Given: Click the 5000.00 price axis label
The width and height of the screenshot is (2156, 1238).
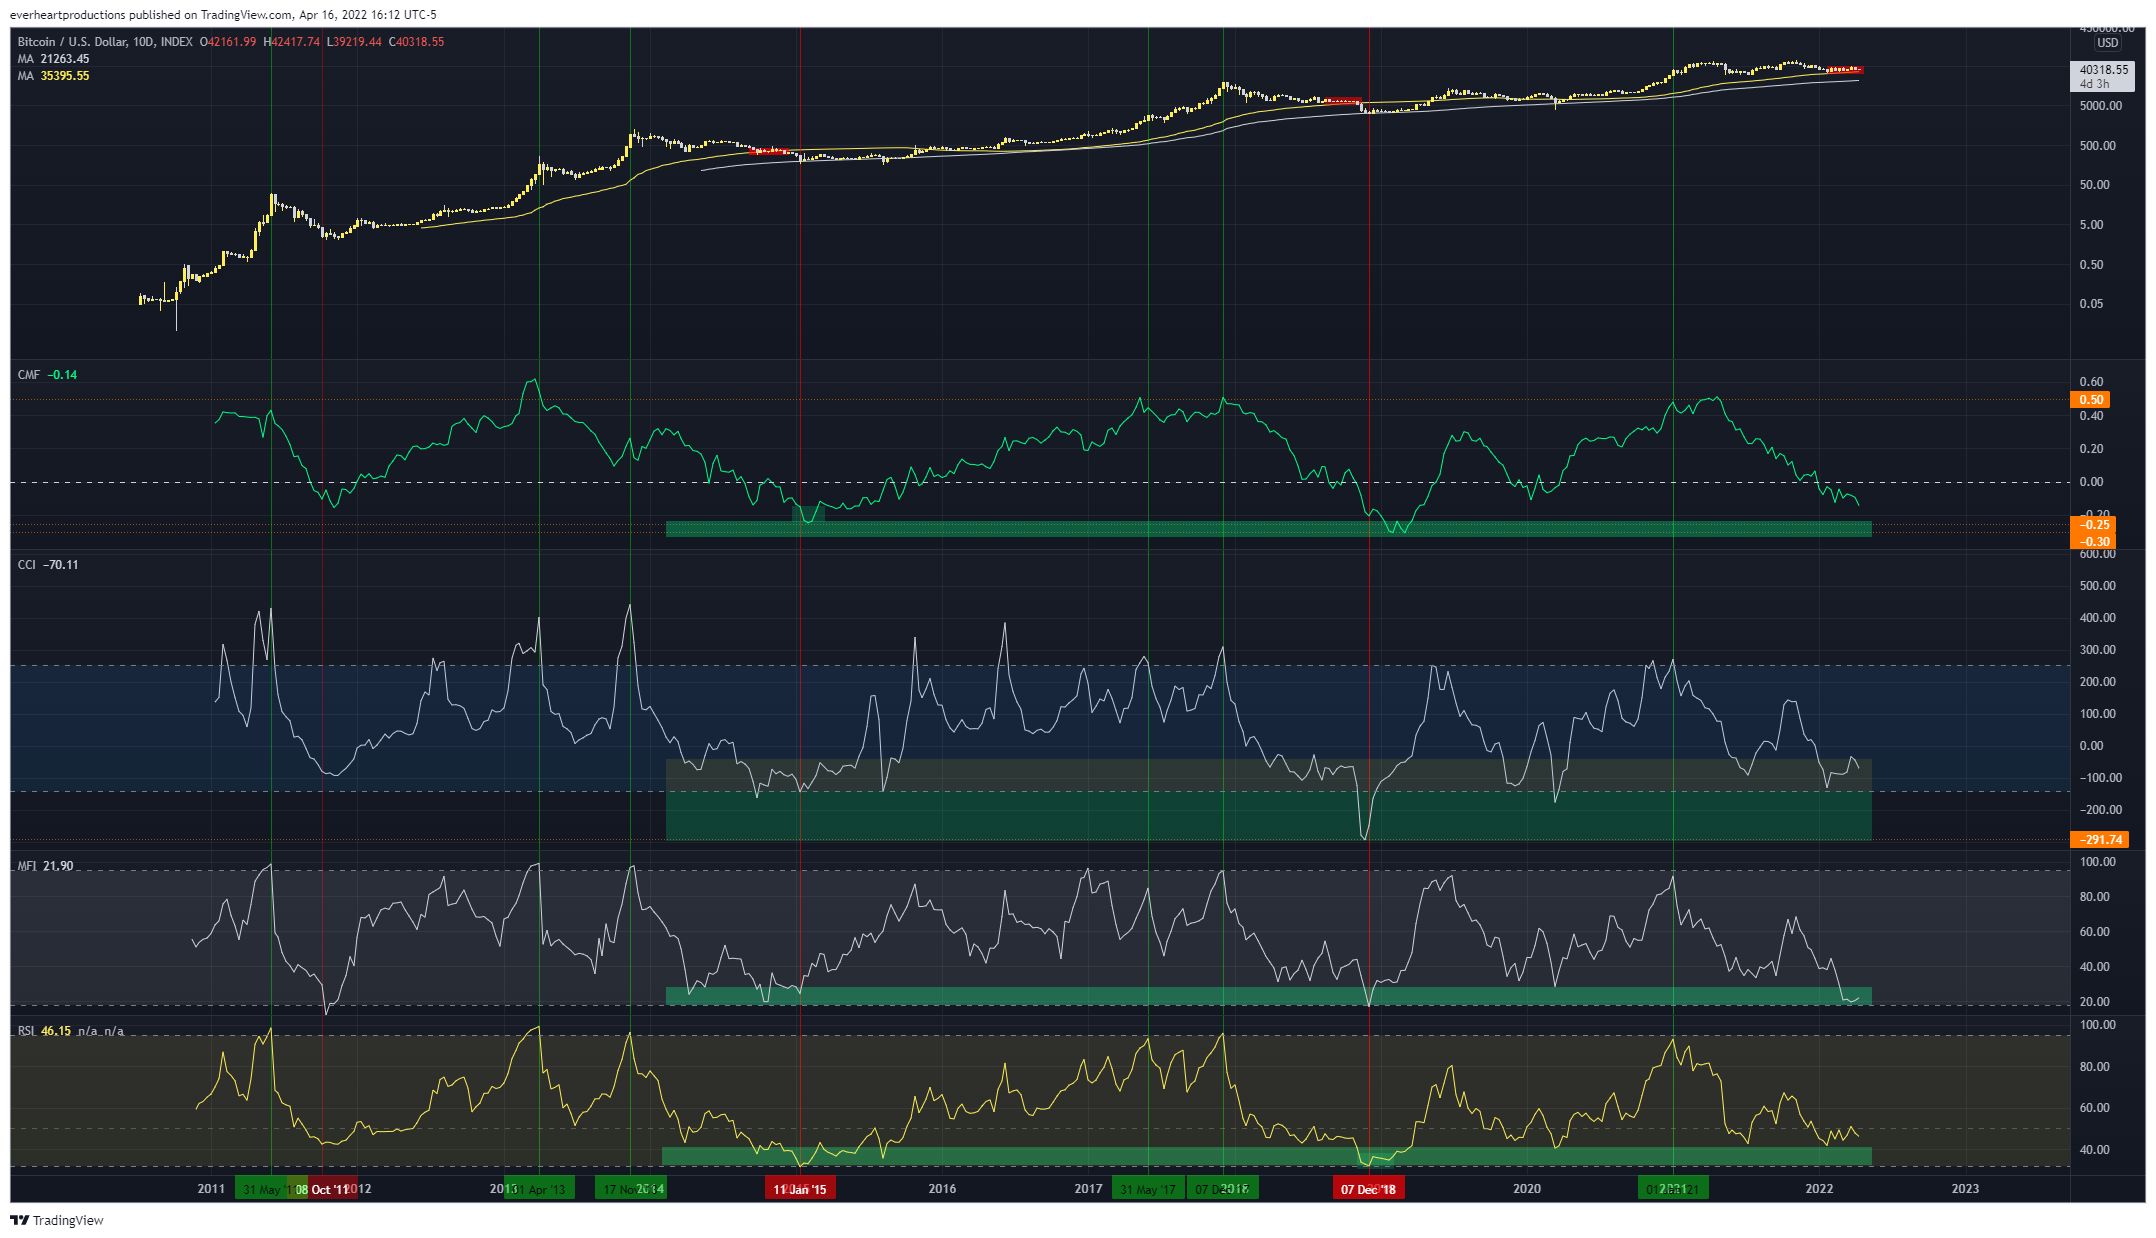Looking at the screenshot, I should click(x=2100, y=106).
